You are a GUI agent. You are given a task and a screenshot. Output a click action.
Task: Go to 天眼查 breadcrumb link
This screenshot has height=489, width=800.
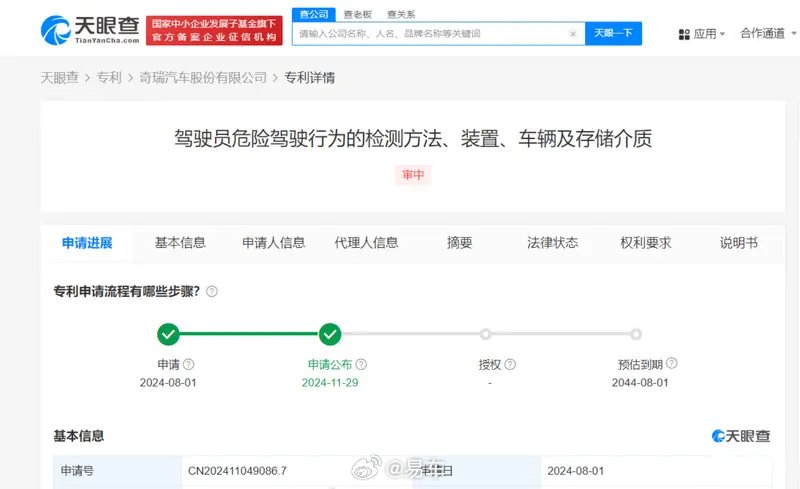click(60, 78)
